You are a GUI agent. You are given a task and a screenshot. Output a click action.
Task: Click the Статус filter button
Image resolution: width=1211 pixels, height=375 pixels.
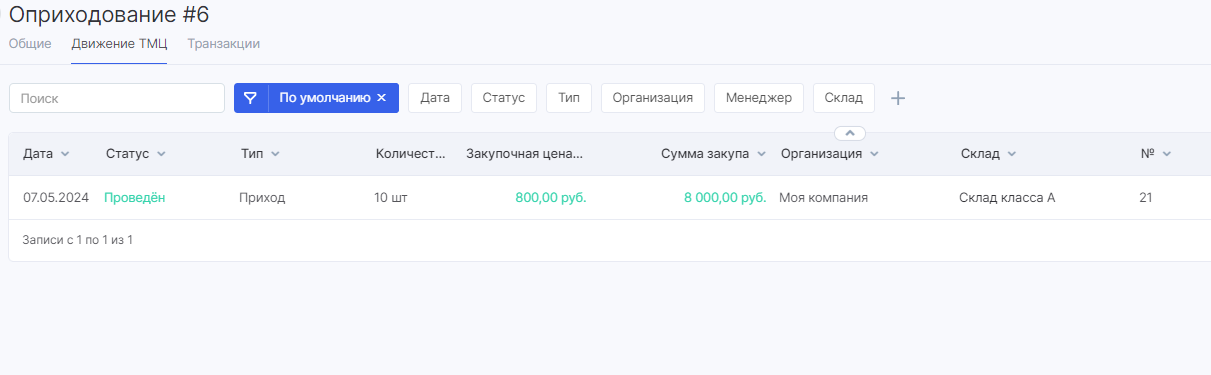click(x=504, y=98)
